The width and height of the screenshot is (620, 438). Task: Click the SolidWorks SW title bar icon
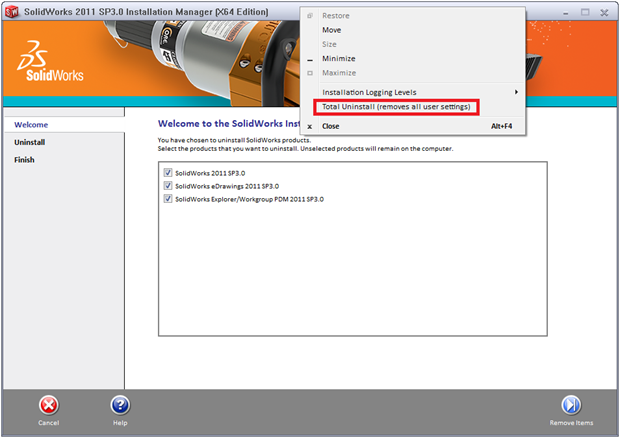tap(12, 12)
